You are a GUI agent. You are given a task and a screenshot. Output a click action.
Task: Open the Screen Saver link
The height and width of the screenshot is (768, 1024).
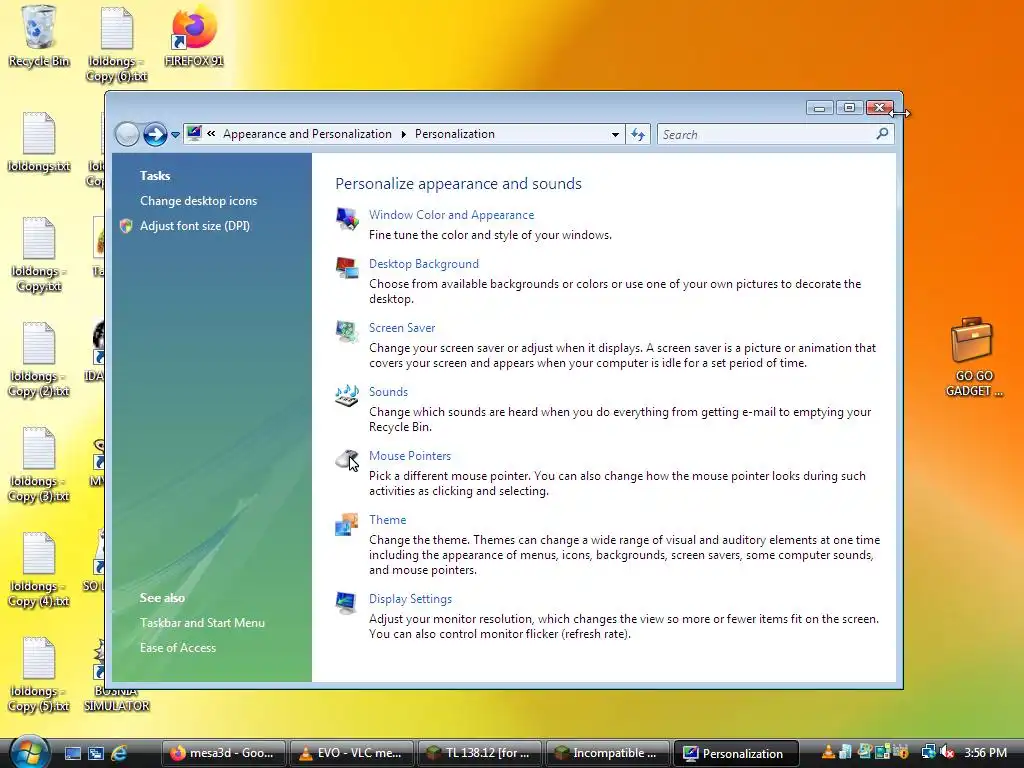402,328
